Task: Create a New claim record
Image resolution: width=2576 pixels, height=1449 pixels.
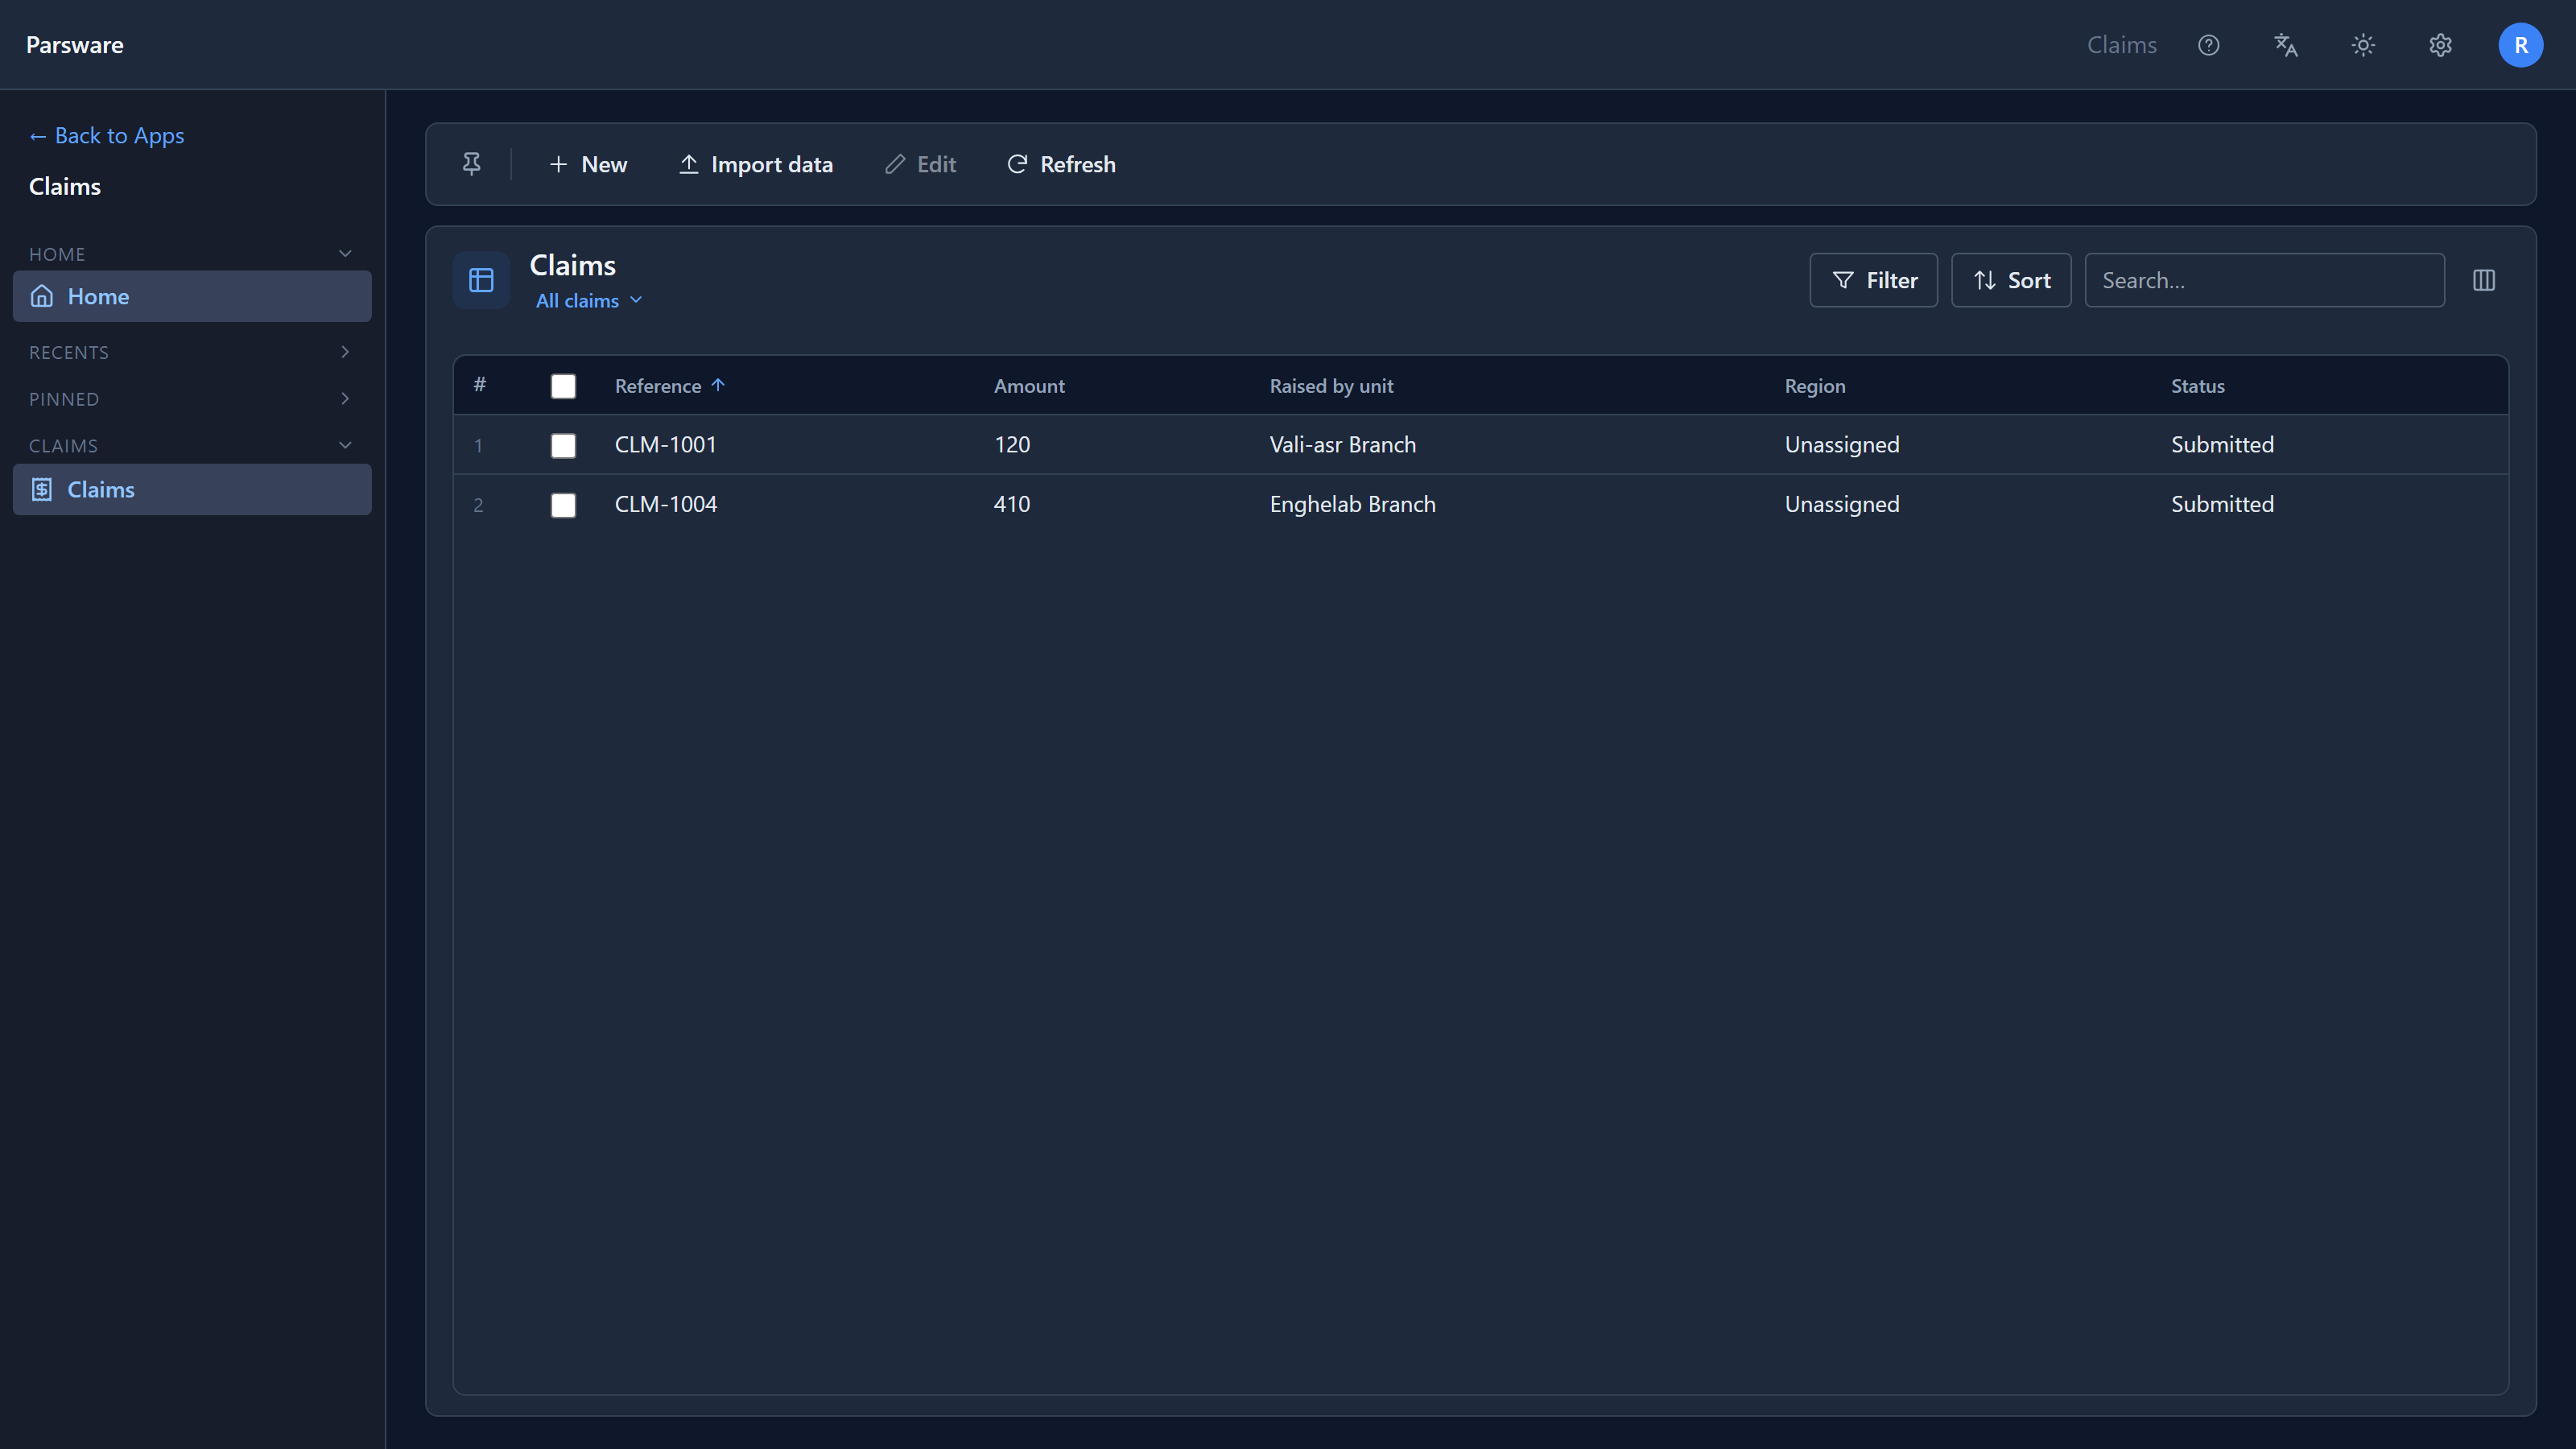Action: coord(588,164)
